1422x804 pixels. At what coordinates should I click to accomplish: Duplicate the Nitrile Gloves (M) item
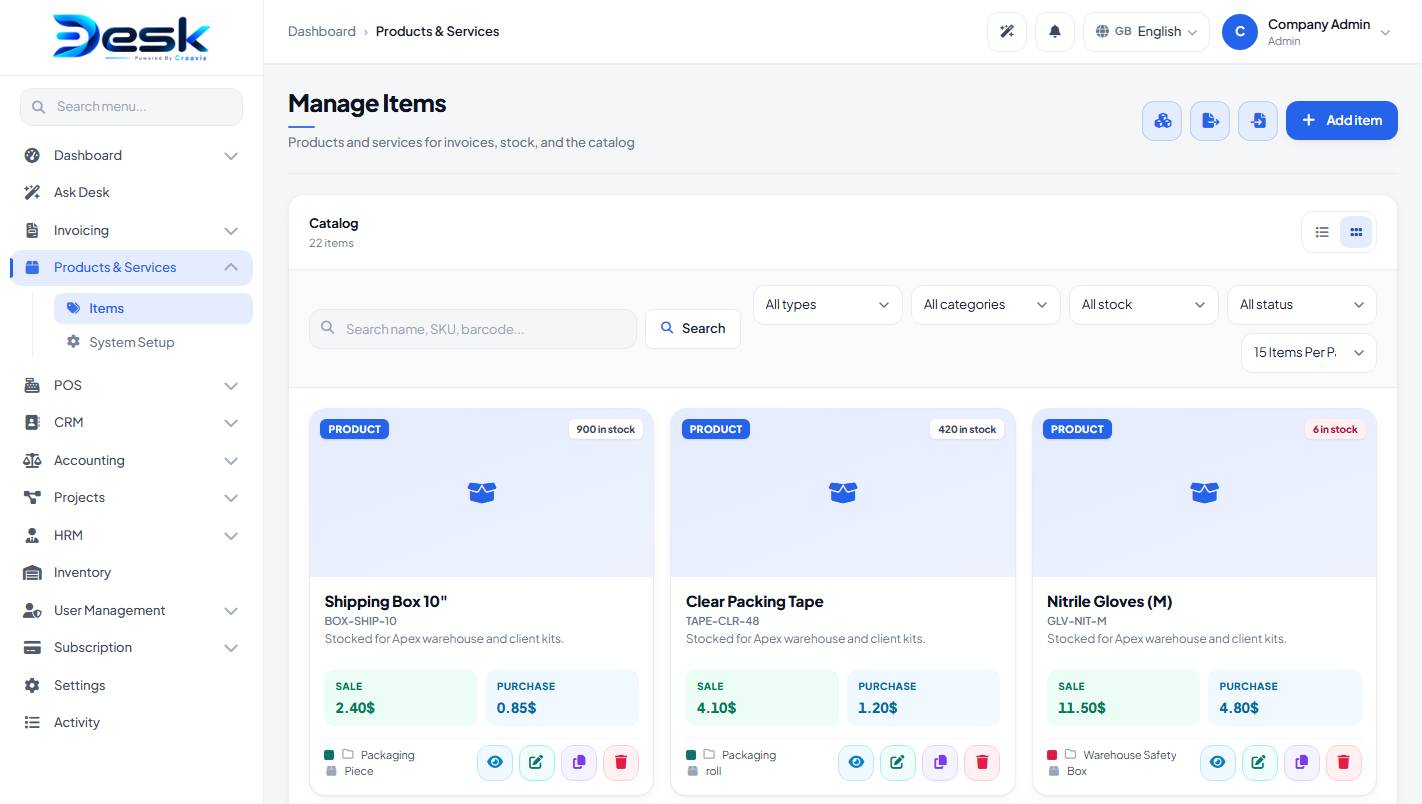(x=1301, y=763)
